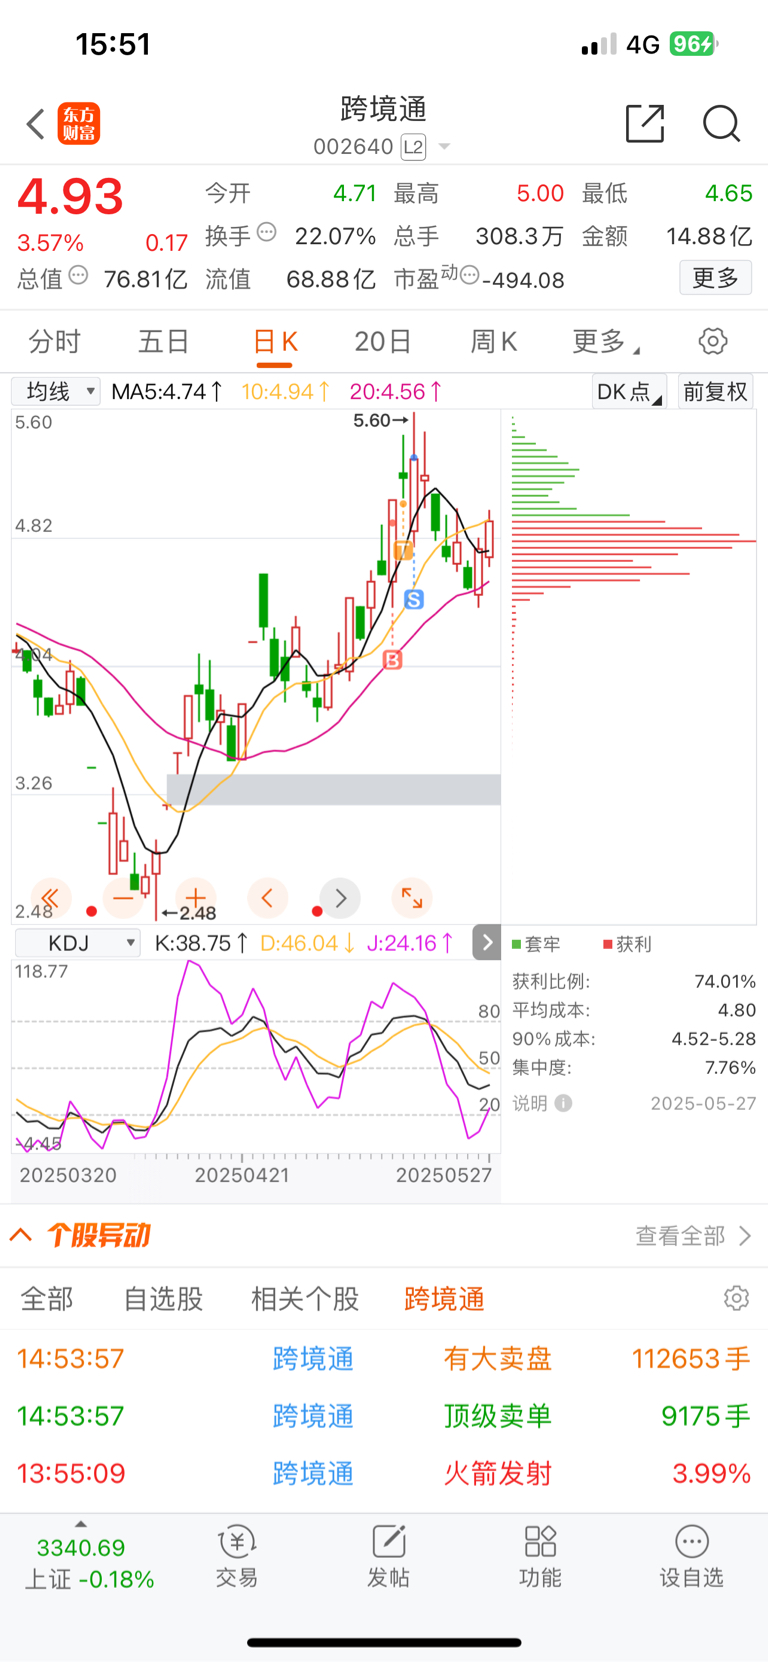Toggle the DK点 signal option

(629, 392)
